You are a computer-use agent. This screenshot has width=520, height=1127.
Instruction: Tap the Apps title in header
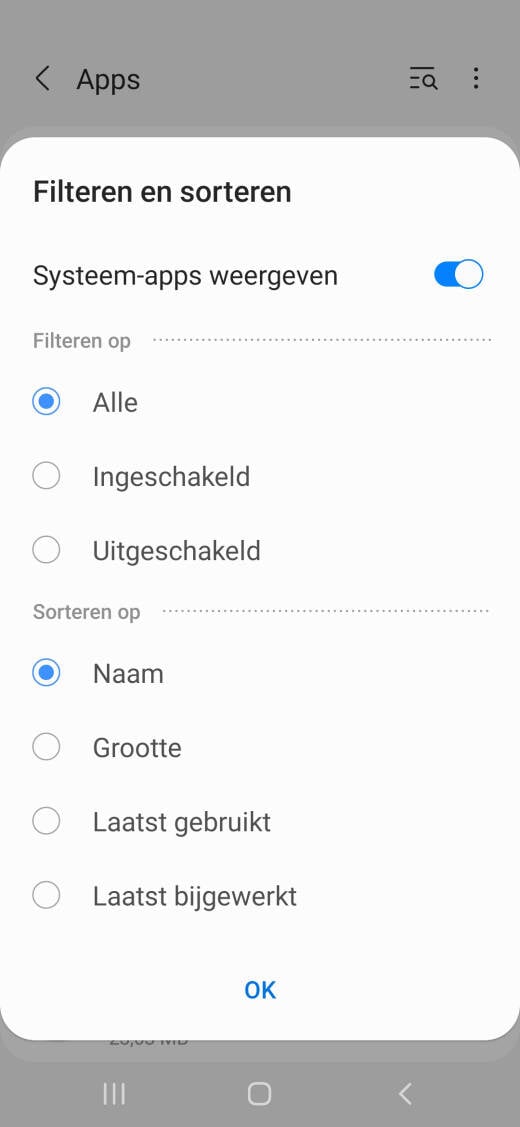108,79
